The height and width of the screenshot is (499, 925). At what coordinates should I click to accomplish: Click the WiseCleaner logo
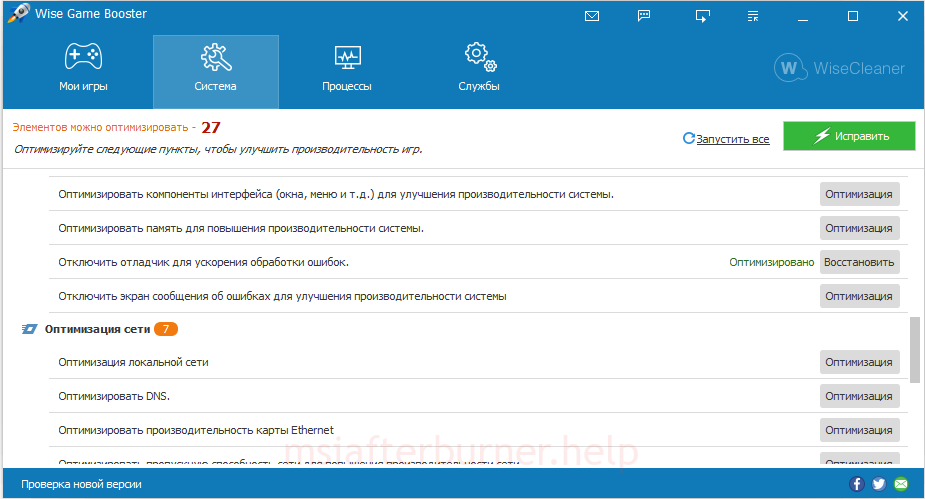[840, 69]
